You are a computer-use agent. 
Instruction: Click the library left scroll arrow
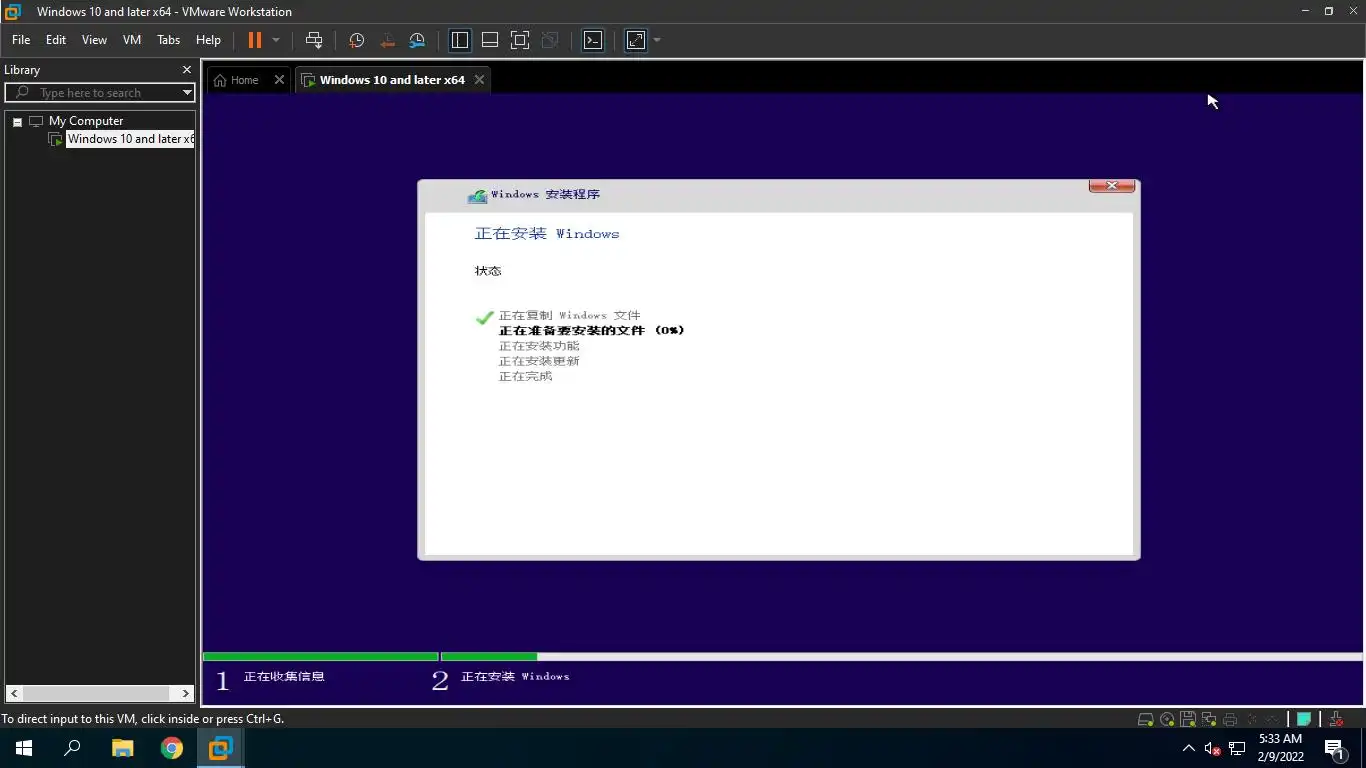tap(13, 693)
